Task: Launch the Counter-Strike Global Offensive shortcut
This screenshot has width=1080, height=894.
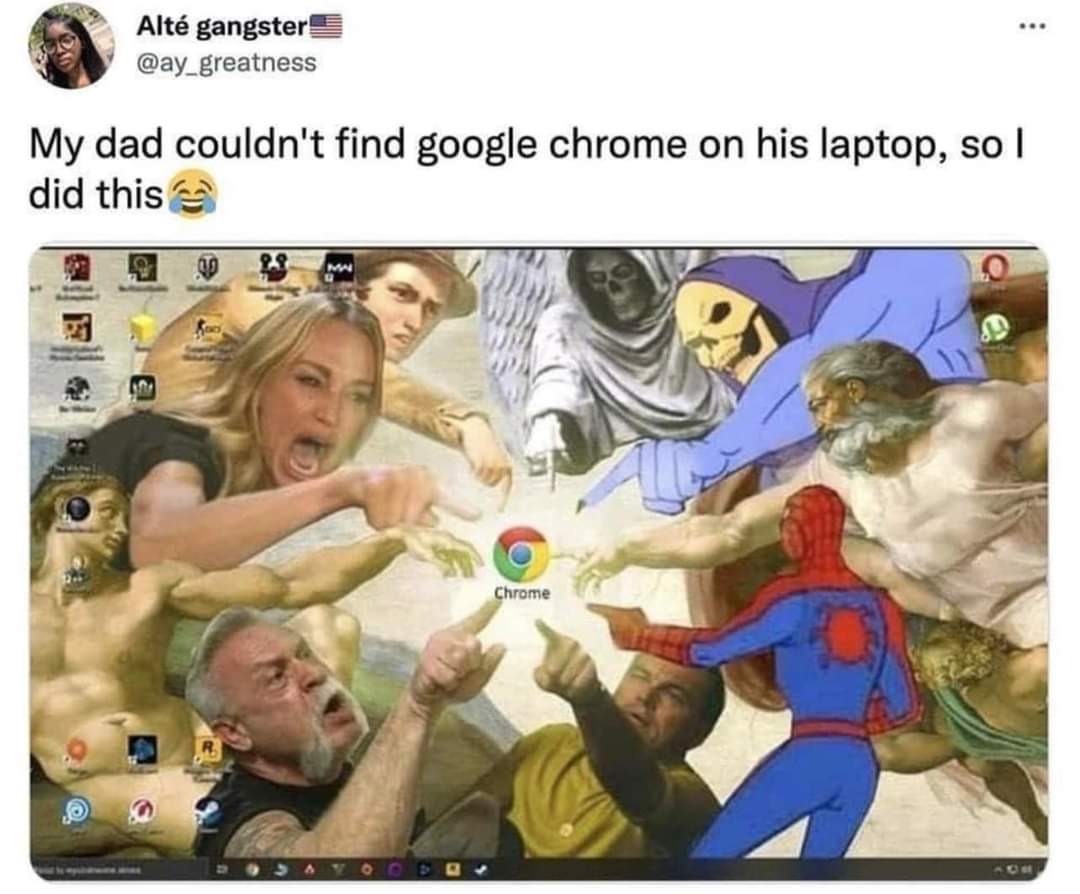Action: pos(206,329)
